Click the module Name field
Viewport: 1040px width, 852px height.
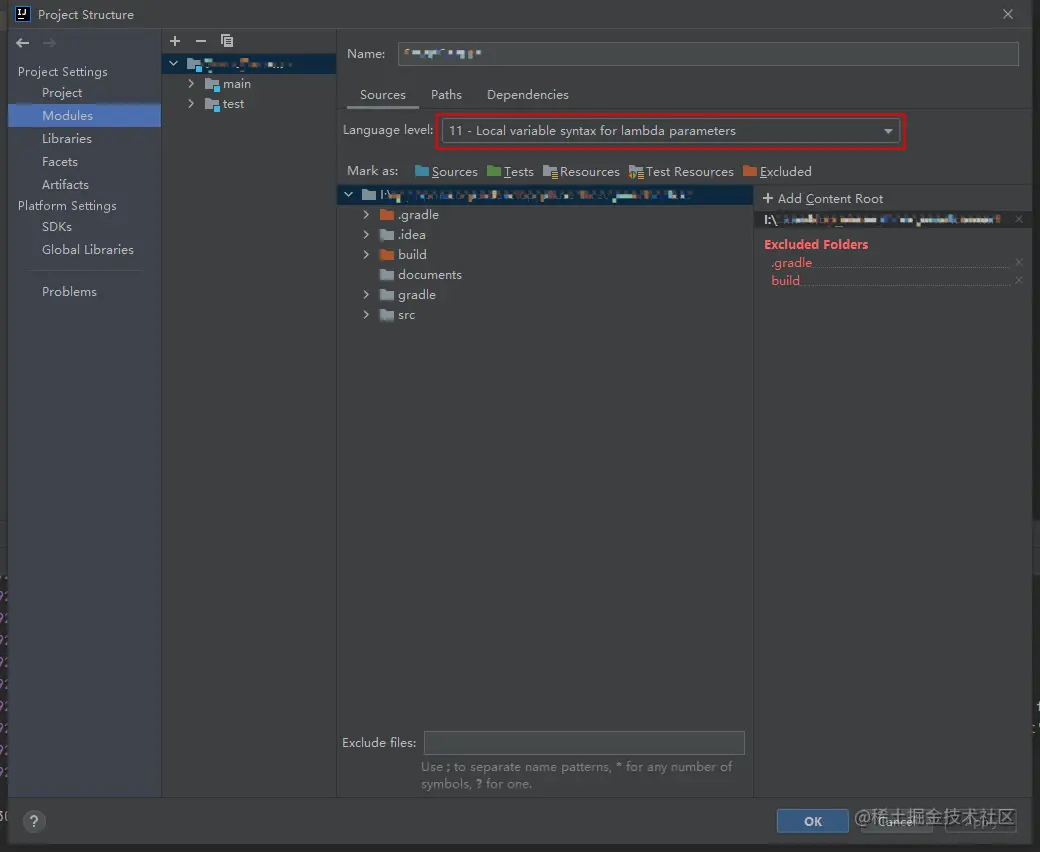(x=708, y=54)
